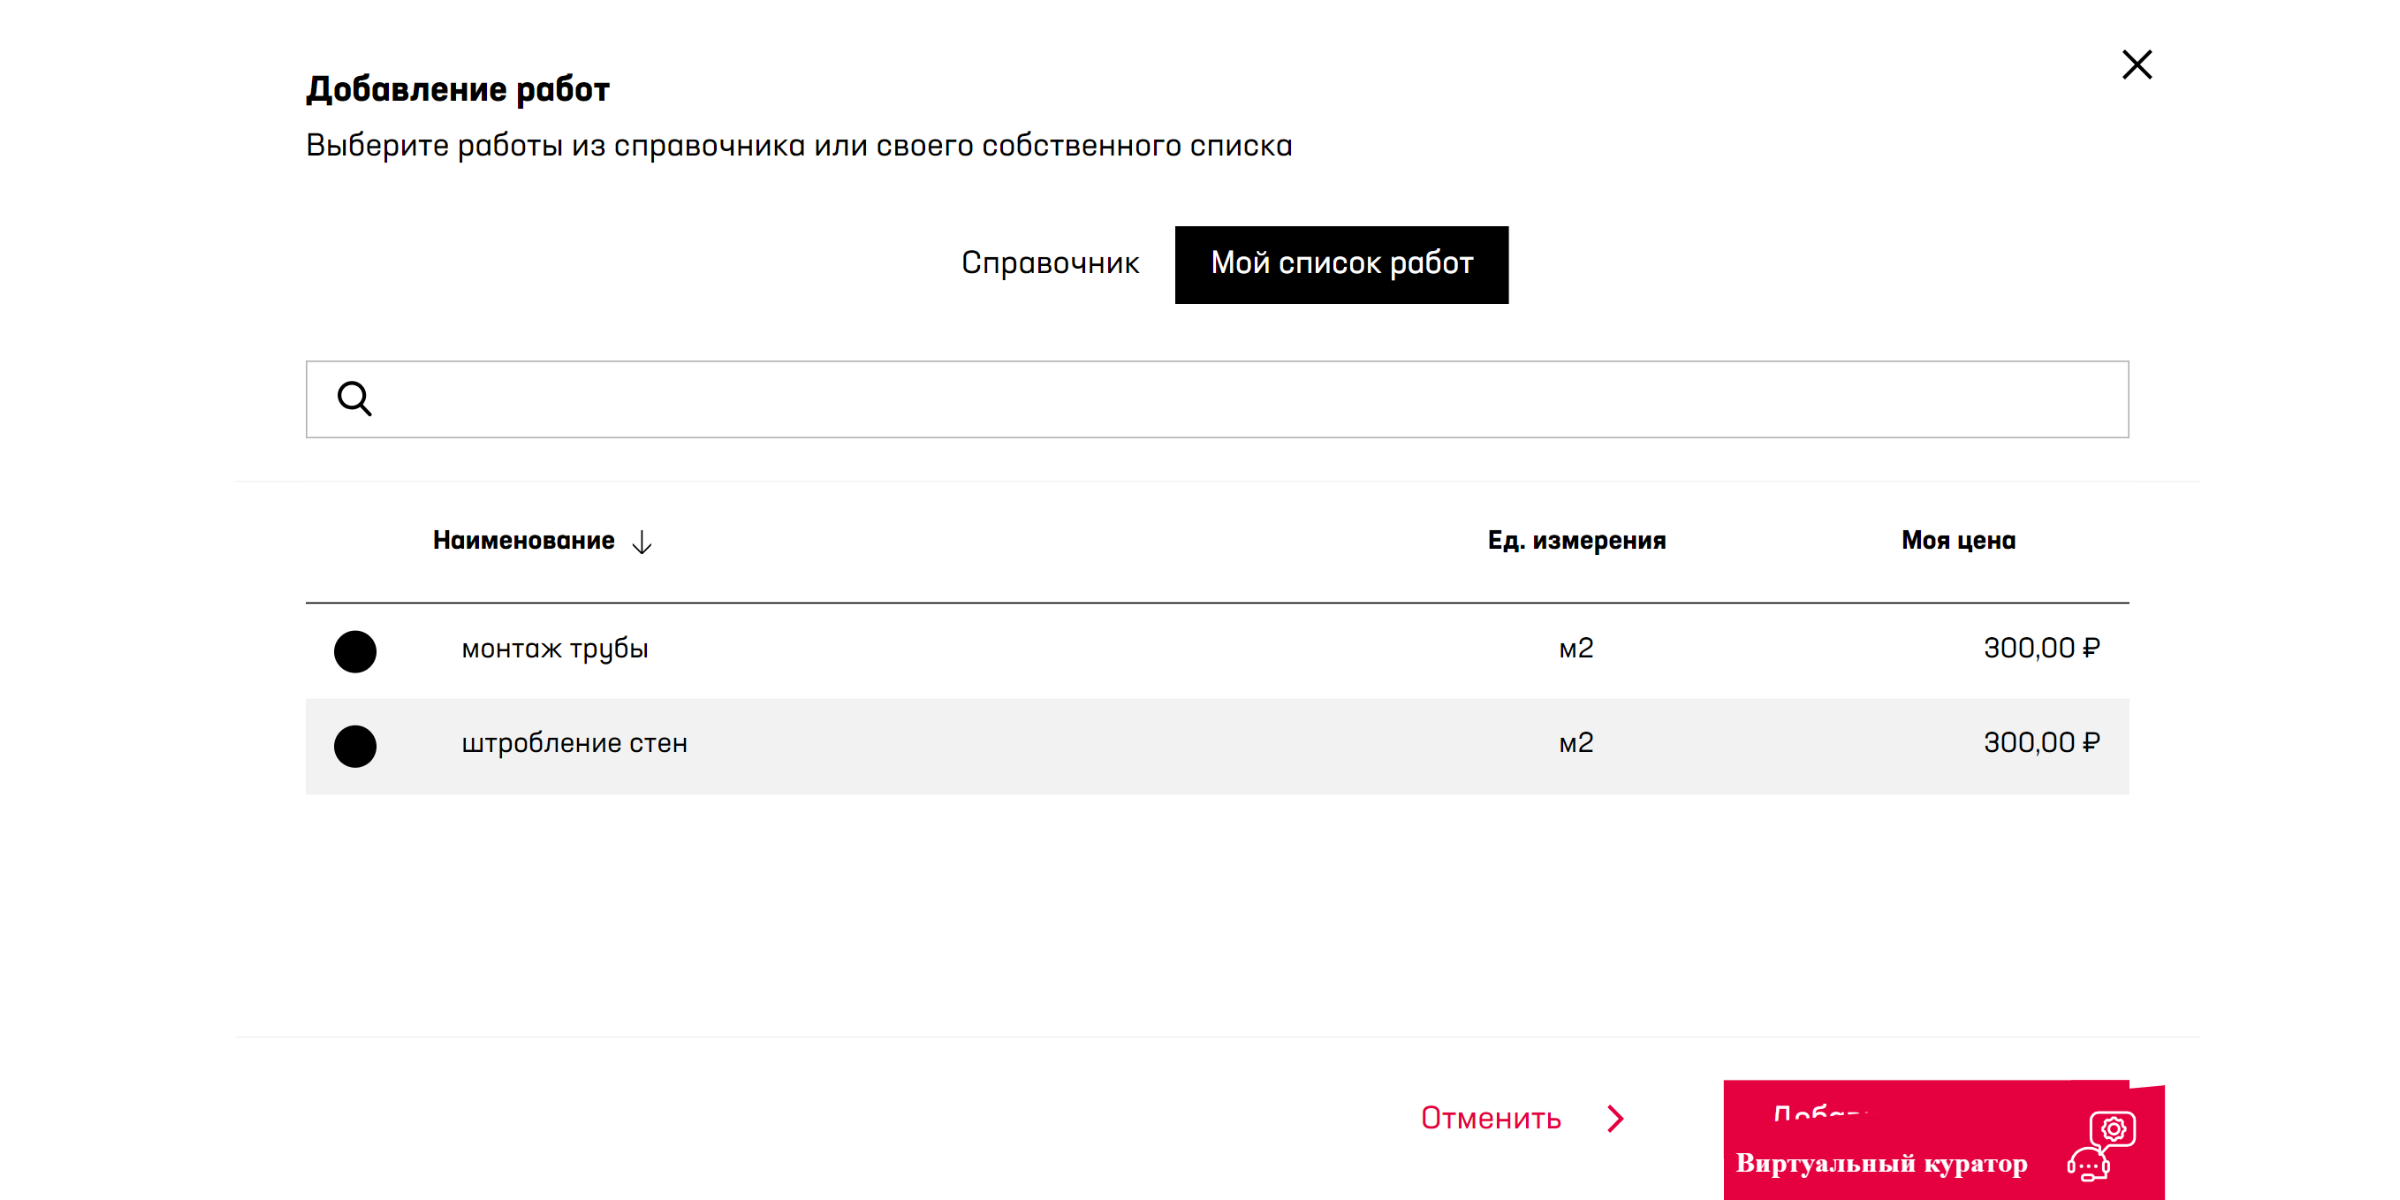Viewport: 2400px width, 1200px height.
Task: Open the Виртуальный куратор widget
Action: (1880, 1164)
